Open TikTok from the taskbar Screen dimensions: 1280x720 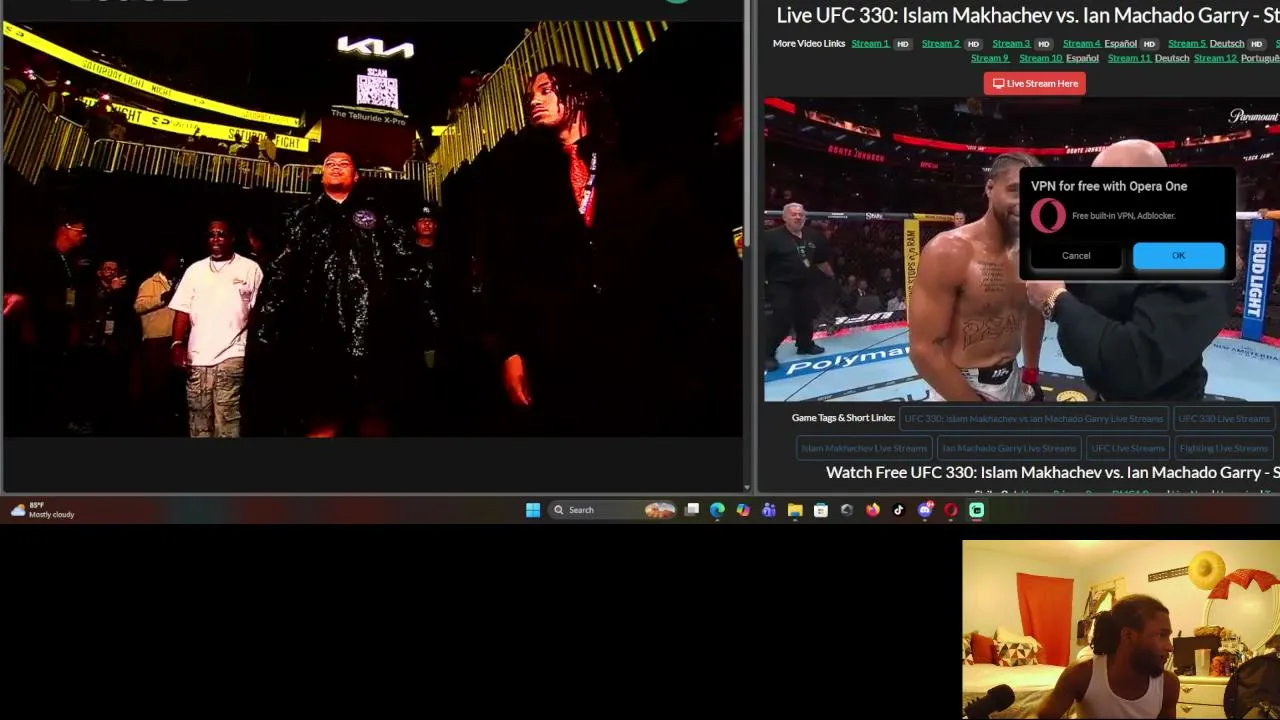tap(899, 510)
